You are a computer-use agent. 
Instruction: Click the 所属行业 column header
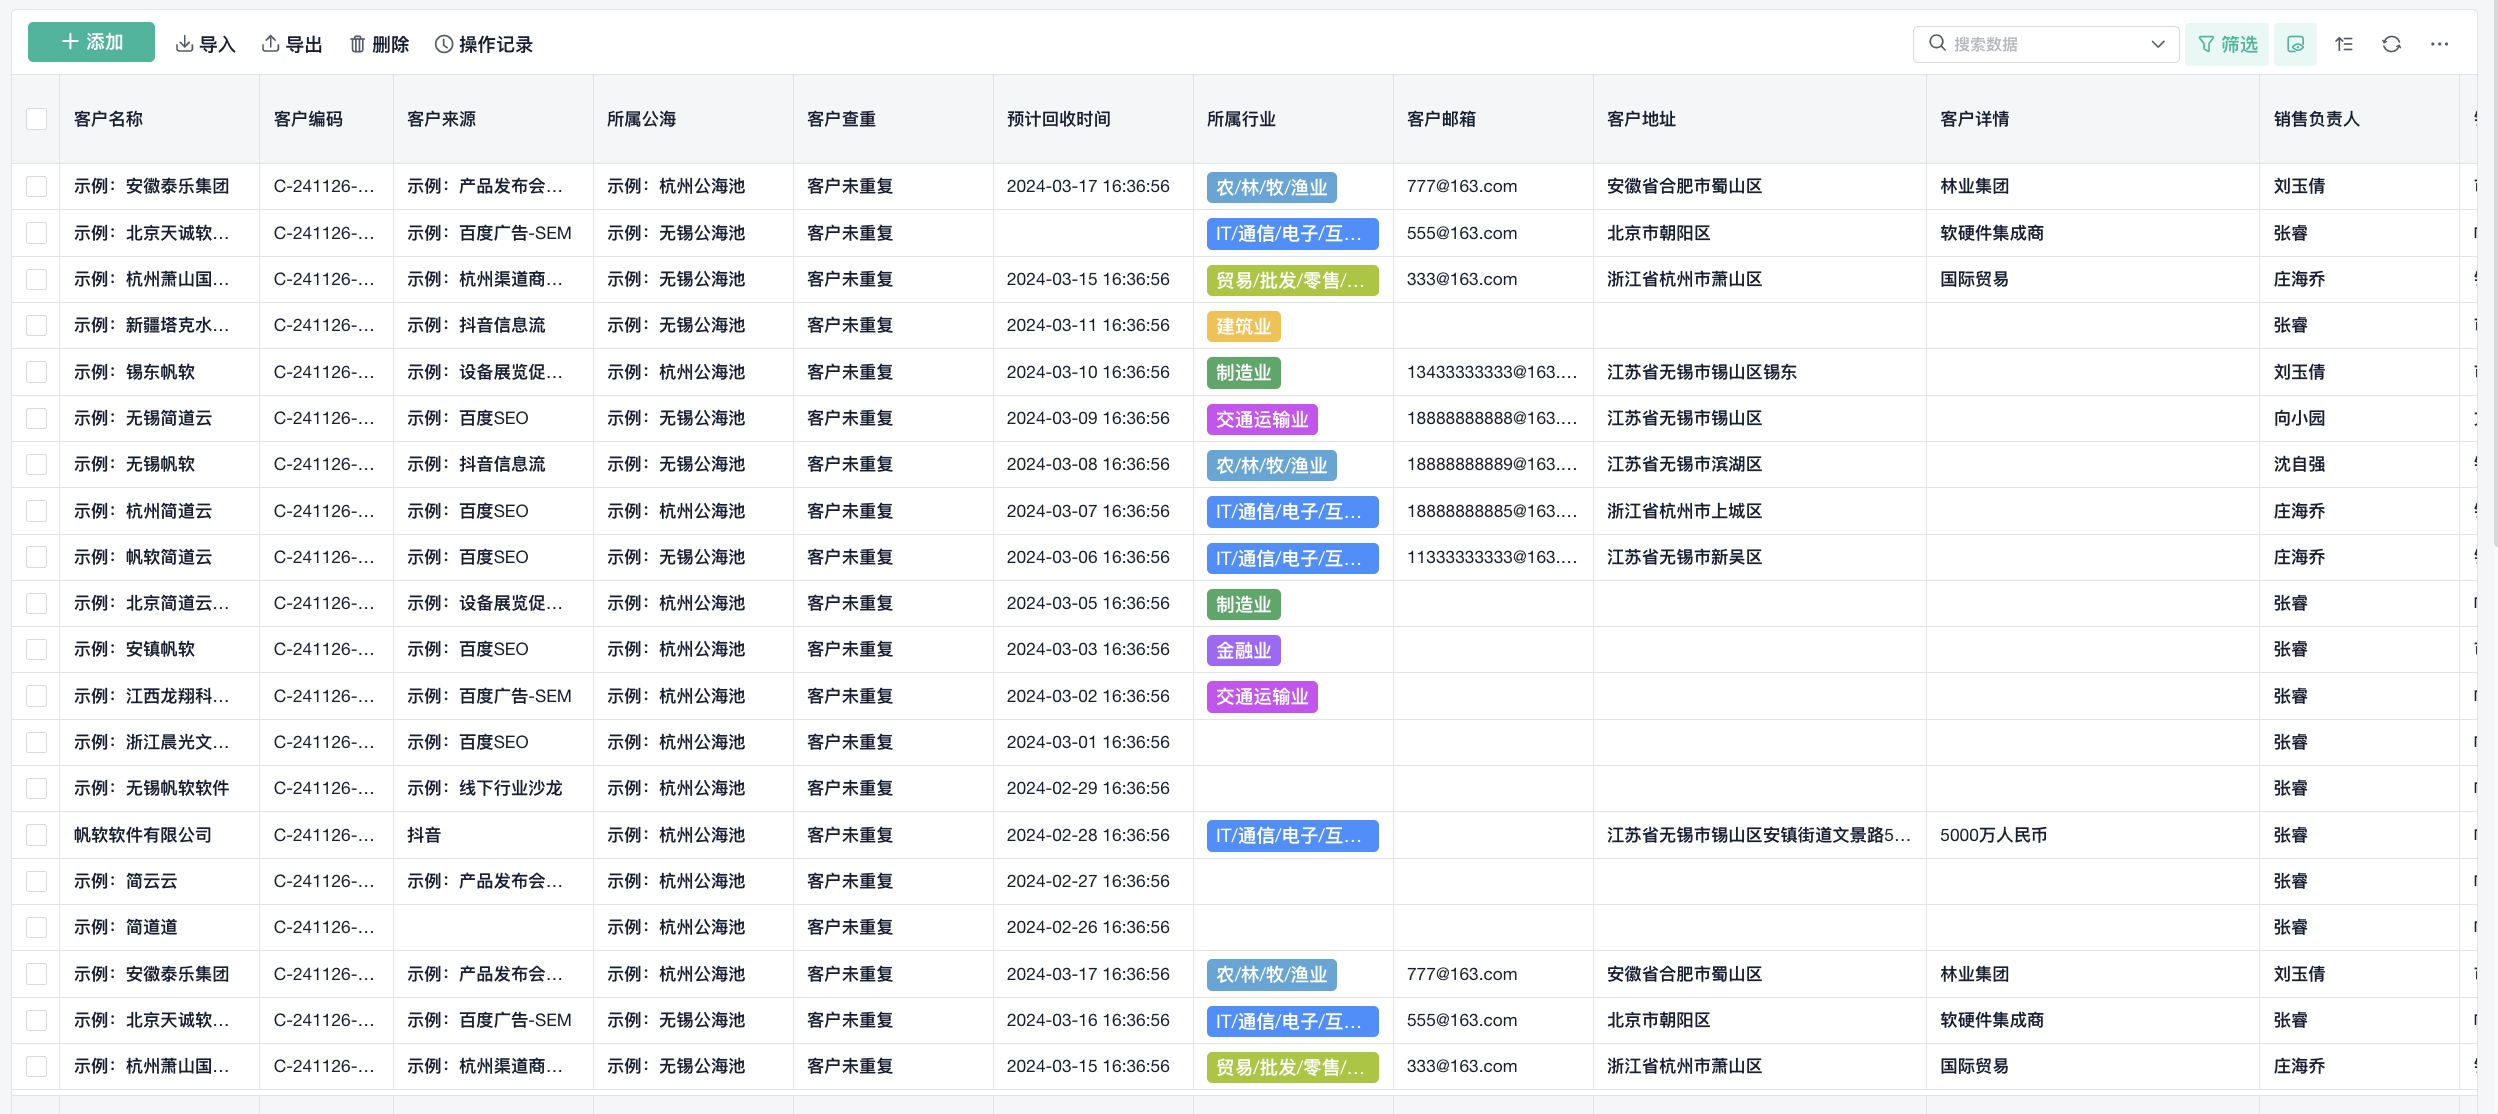(x=1241, y=119)
